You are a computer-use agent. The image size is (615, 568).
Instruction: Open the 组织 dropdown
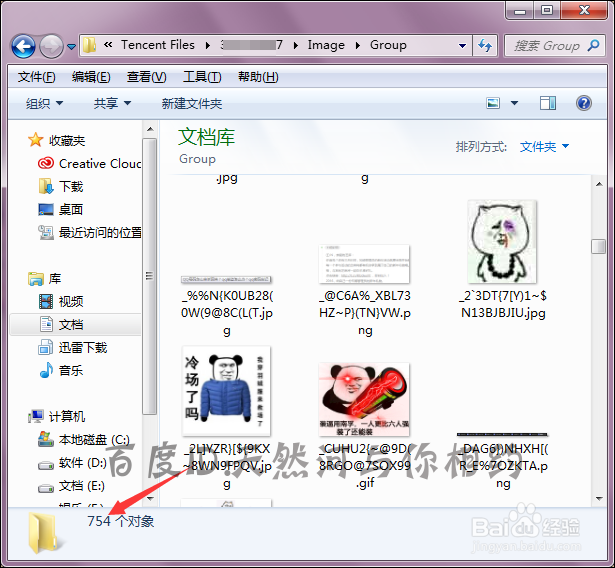(x=44, y=104)
